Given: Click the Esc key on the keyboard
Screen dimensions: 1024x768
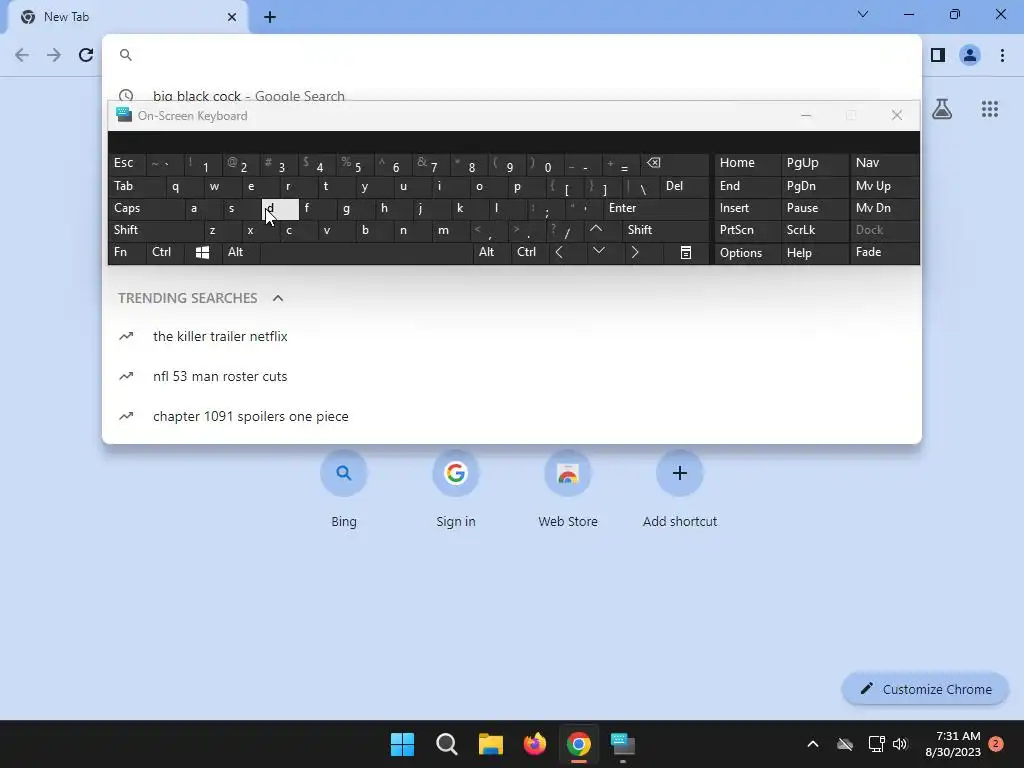Looking at the screenshot, I should (127, 164).
